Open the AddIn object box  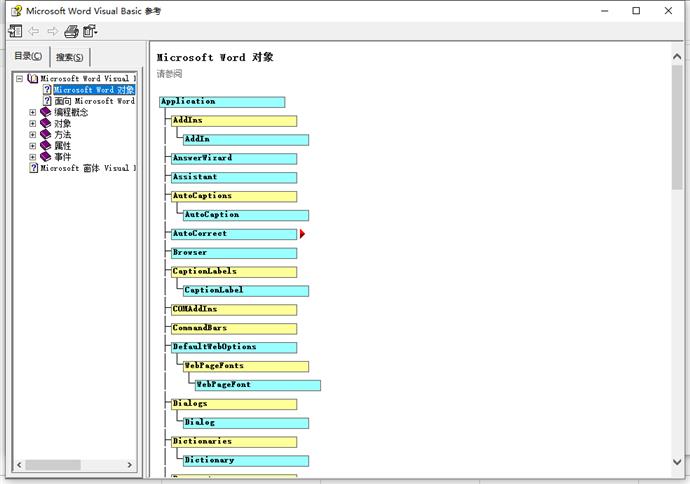tap(246, 139)
